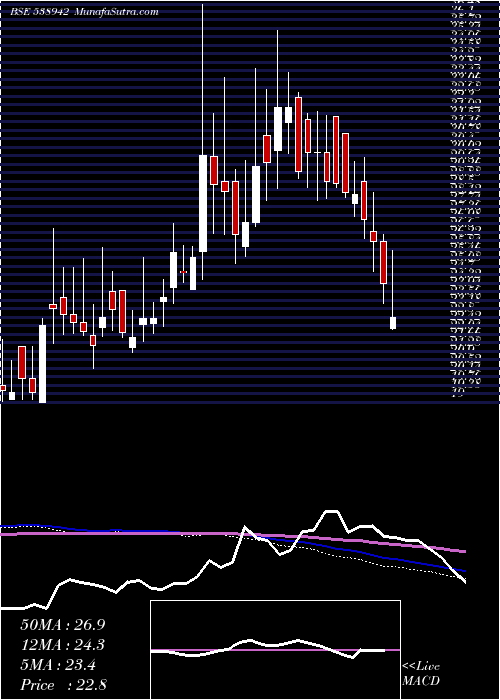Click the <<Live MACD label
This screenshot has height=700, width=500.
421,673
